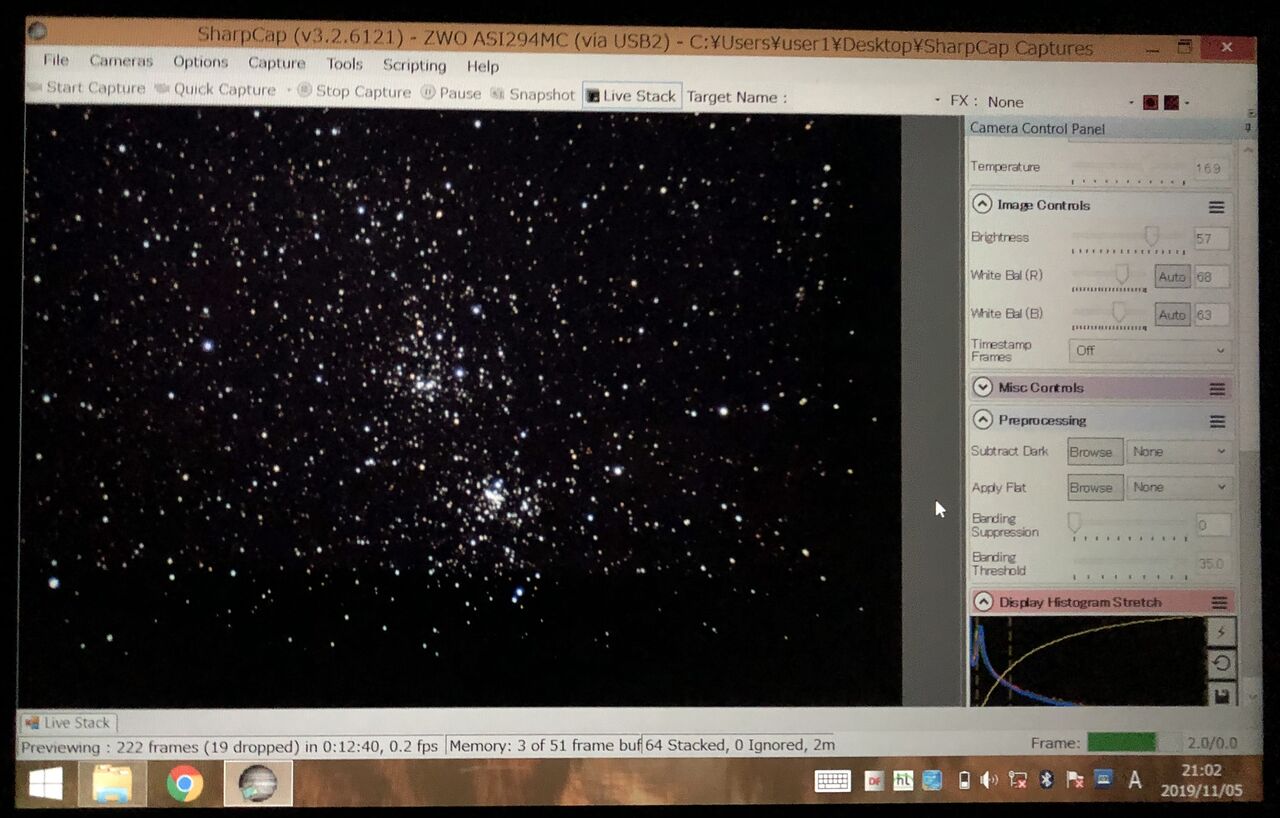Viewport: 1280px width, 818px height.
Task: Open the Misc Controls hamburger menu
Action: 1217,389
